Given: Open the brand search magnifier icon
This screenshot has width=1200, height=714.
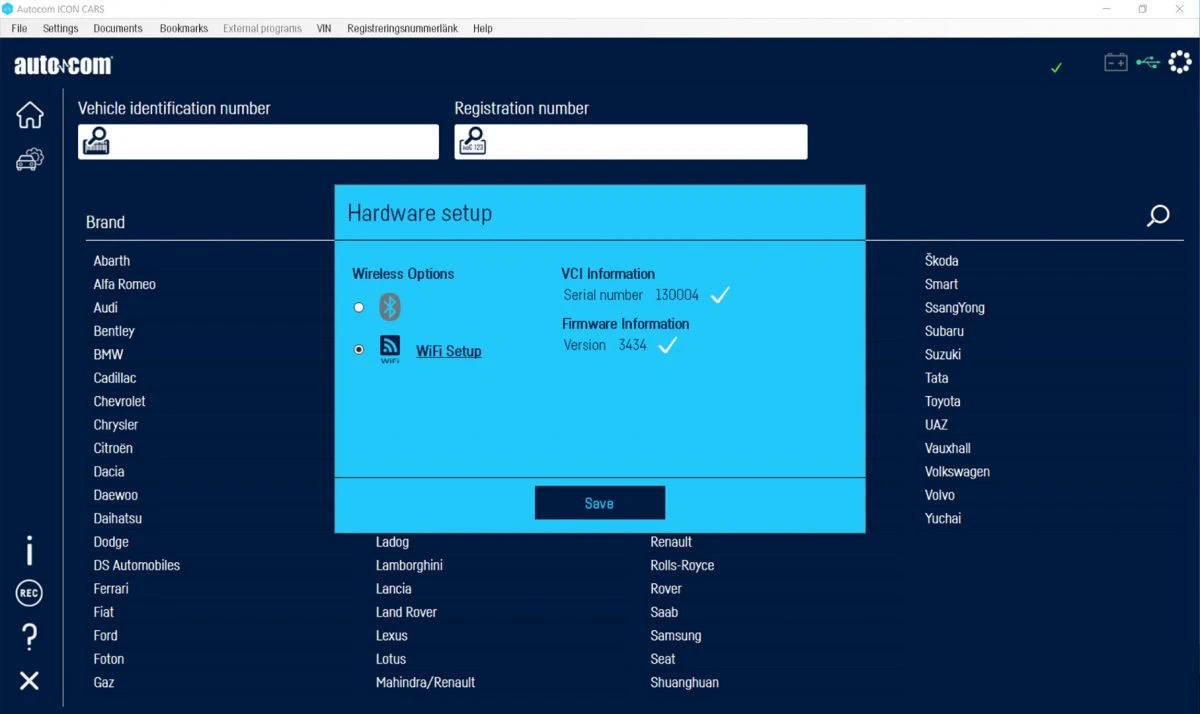Looking at the screenshot, I should point(1158,216).
